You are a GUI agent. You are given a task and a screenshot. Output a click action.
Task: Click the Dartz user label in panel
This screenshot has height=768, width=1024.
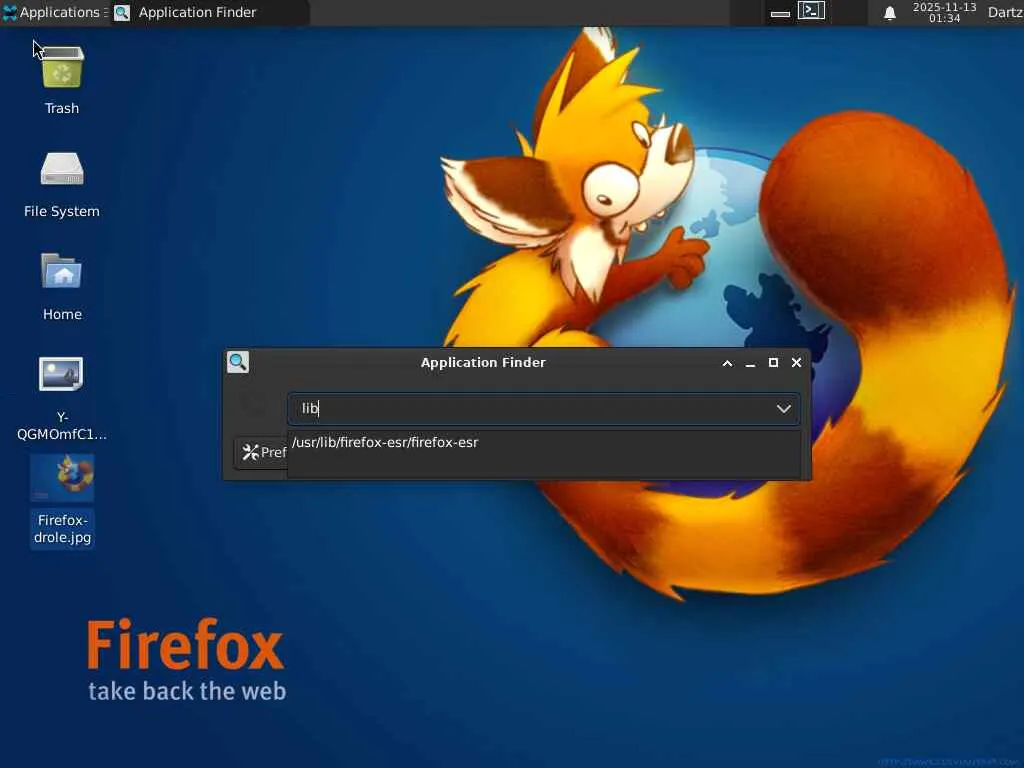(1005, 12)
